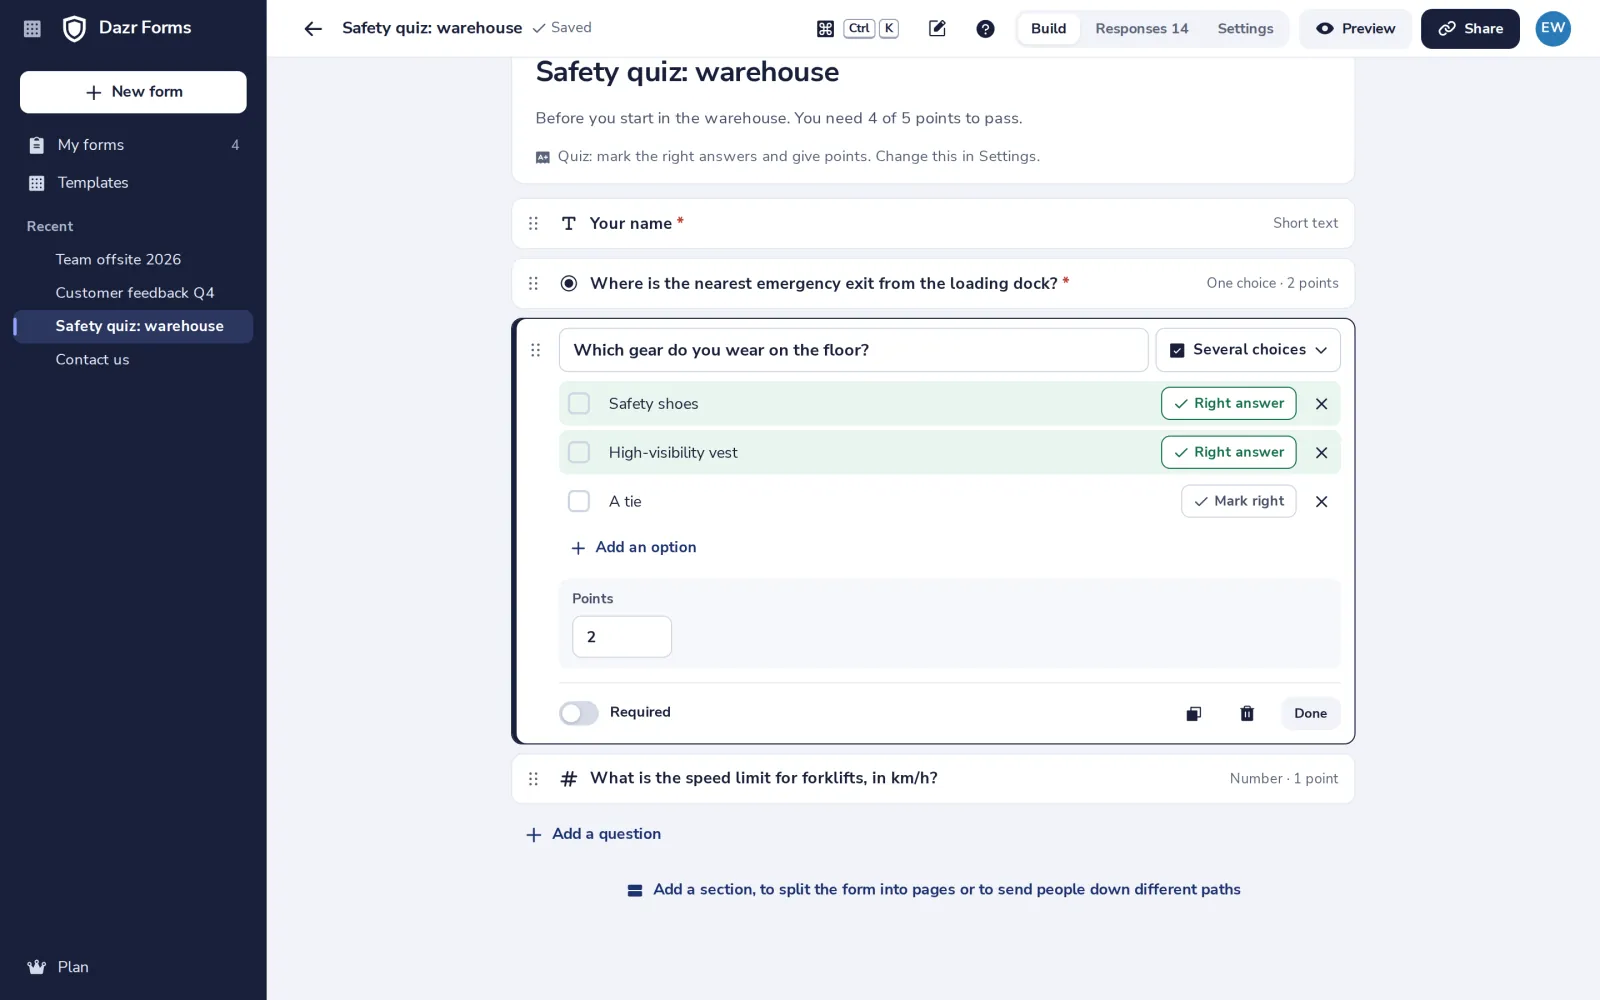Open the EW user avatar
1600x1000 pixels.
point(1553,28)
